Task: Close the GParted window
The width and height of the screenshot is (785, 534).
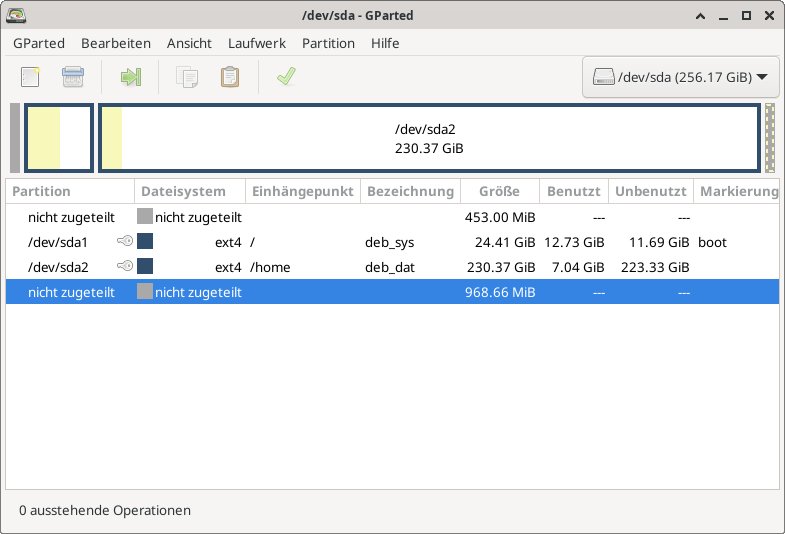Action: pos(769,16)
